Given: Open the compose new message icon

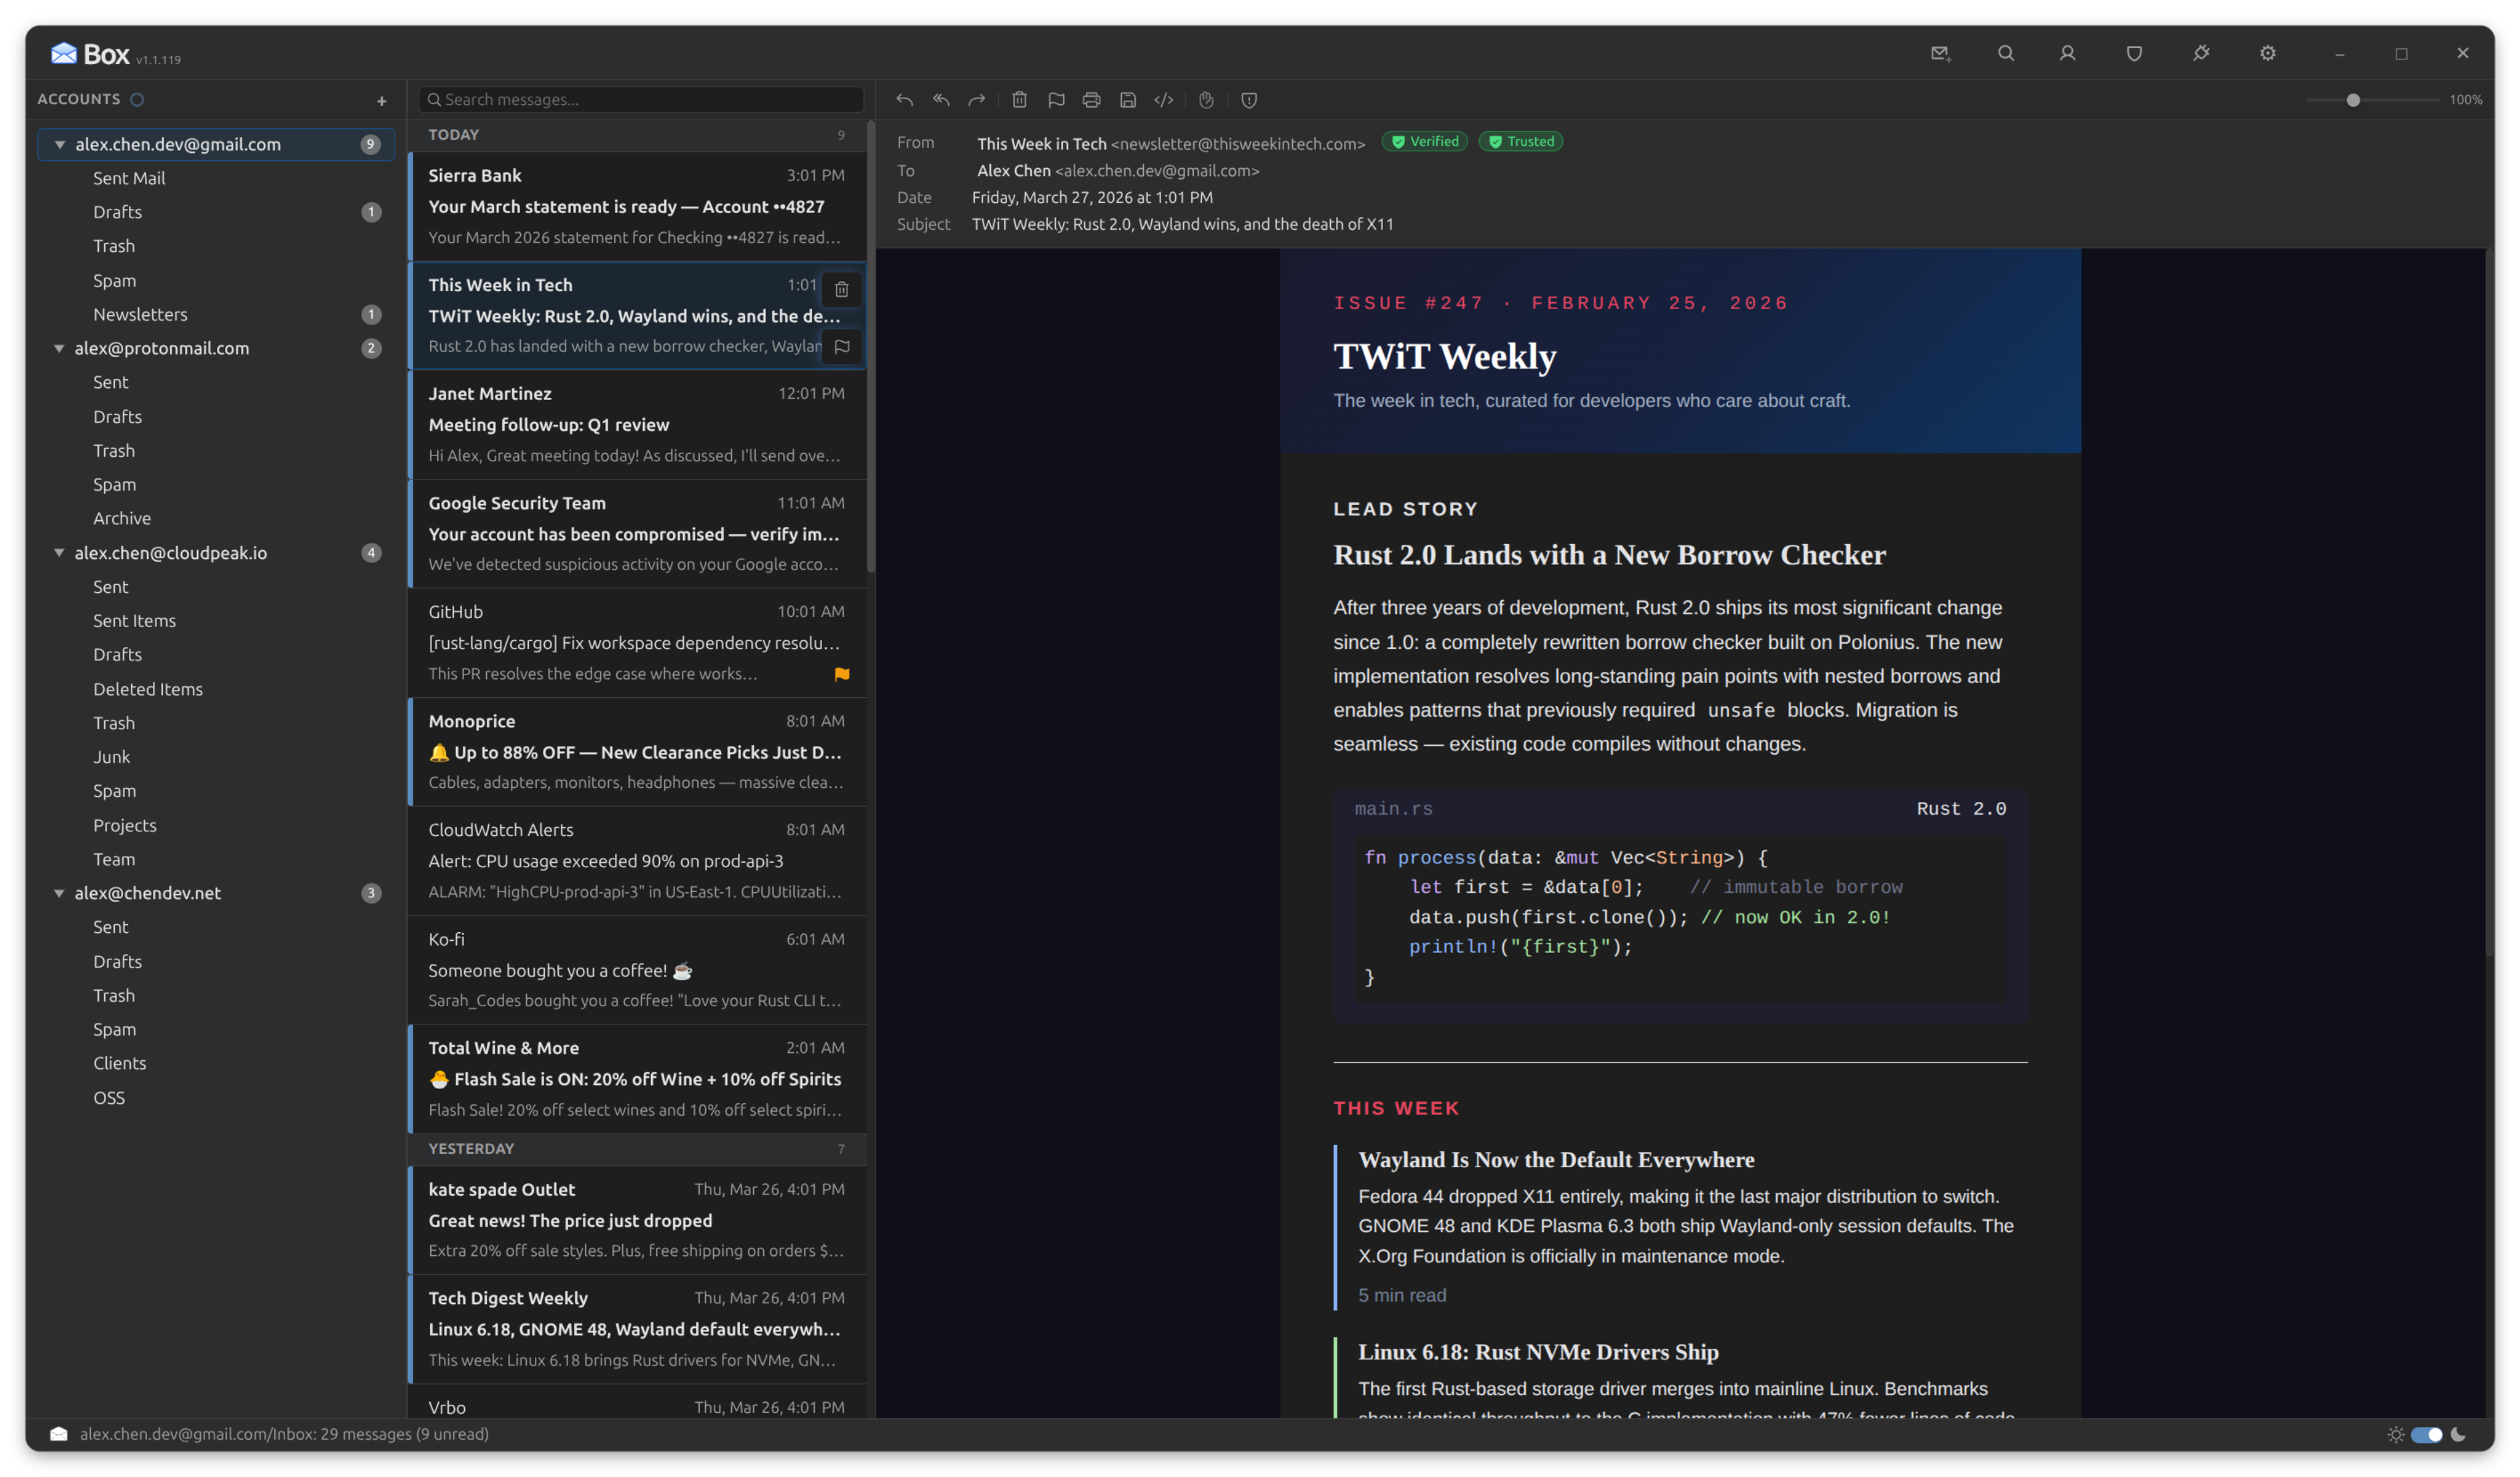Looking at the screenshot, I should click(x=1941, y=53).
